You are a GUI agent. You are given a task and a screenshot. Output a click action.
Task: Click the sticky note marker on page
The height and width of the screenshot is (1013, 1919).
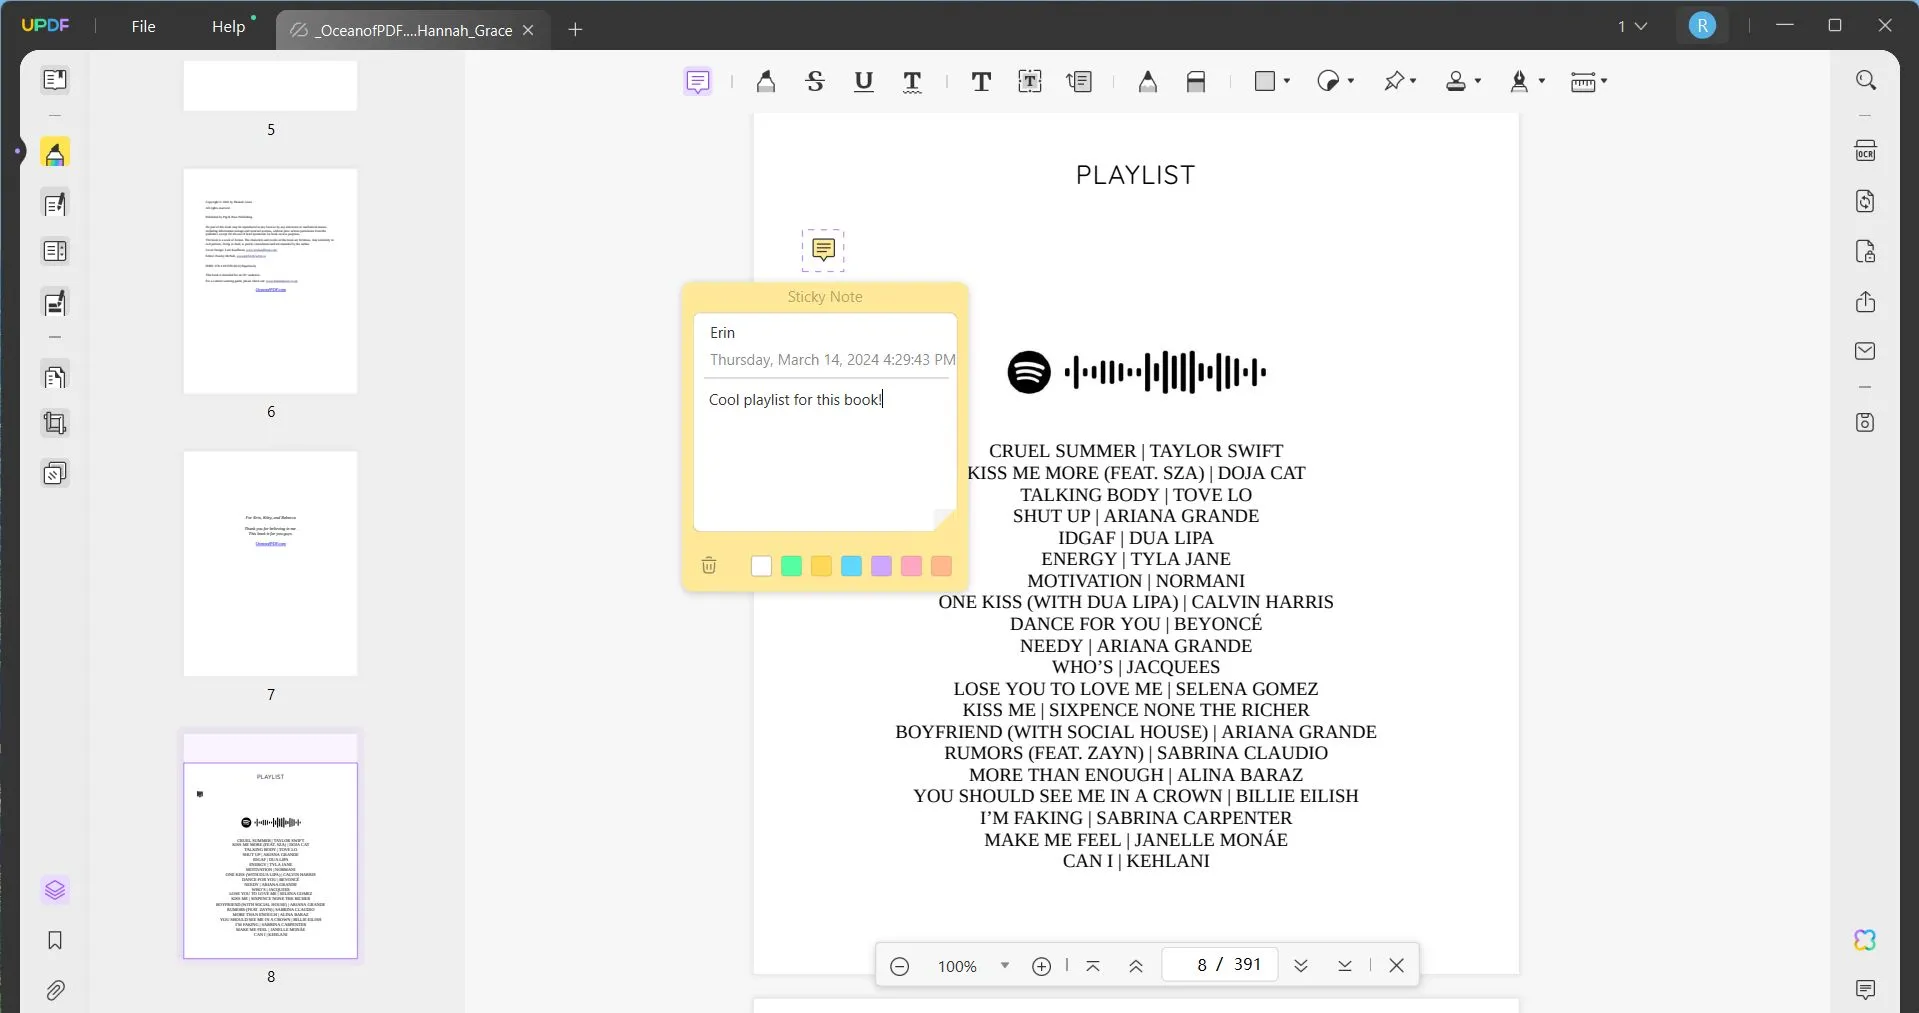[x=823, y=249]
